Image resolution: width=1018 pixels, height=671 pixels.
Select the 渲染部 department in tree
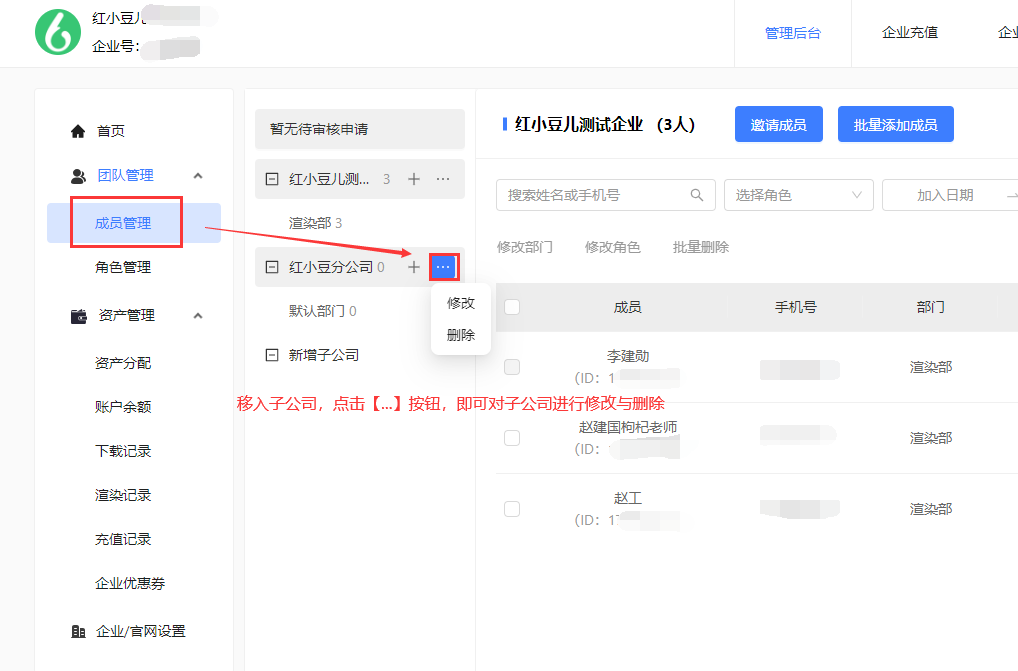point(315,223)
